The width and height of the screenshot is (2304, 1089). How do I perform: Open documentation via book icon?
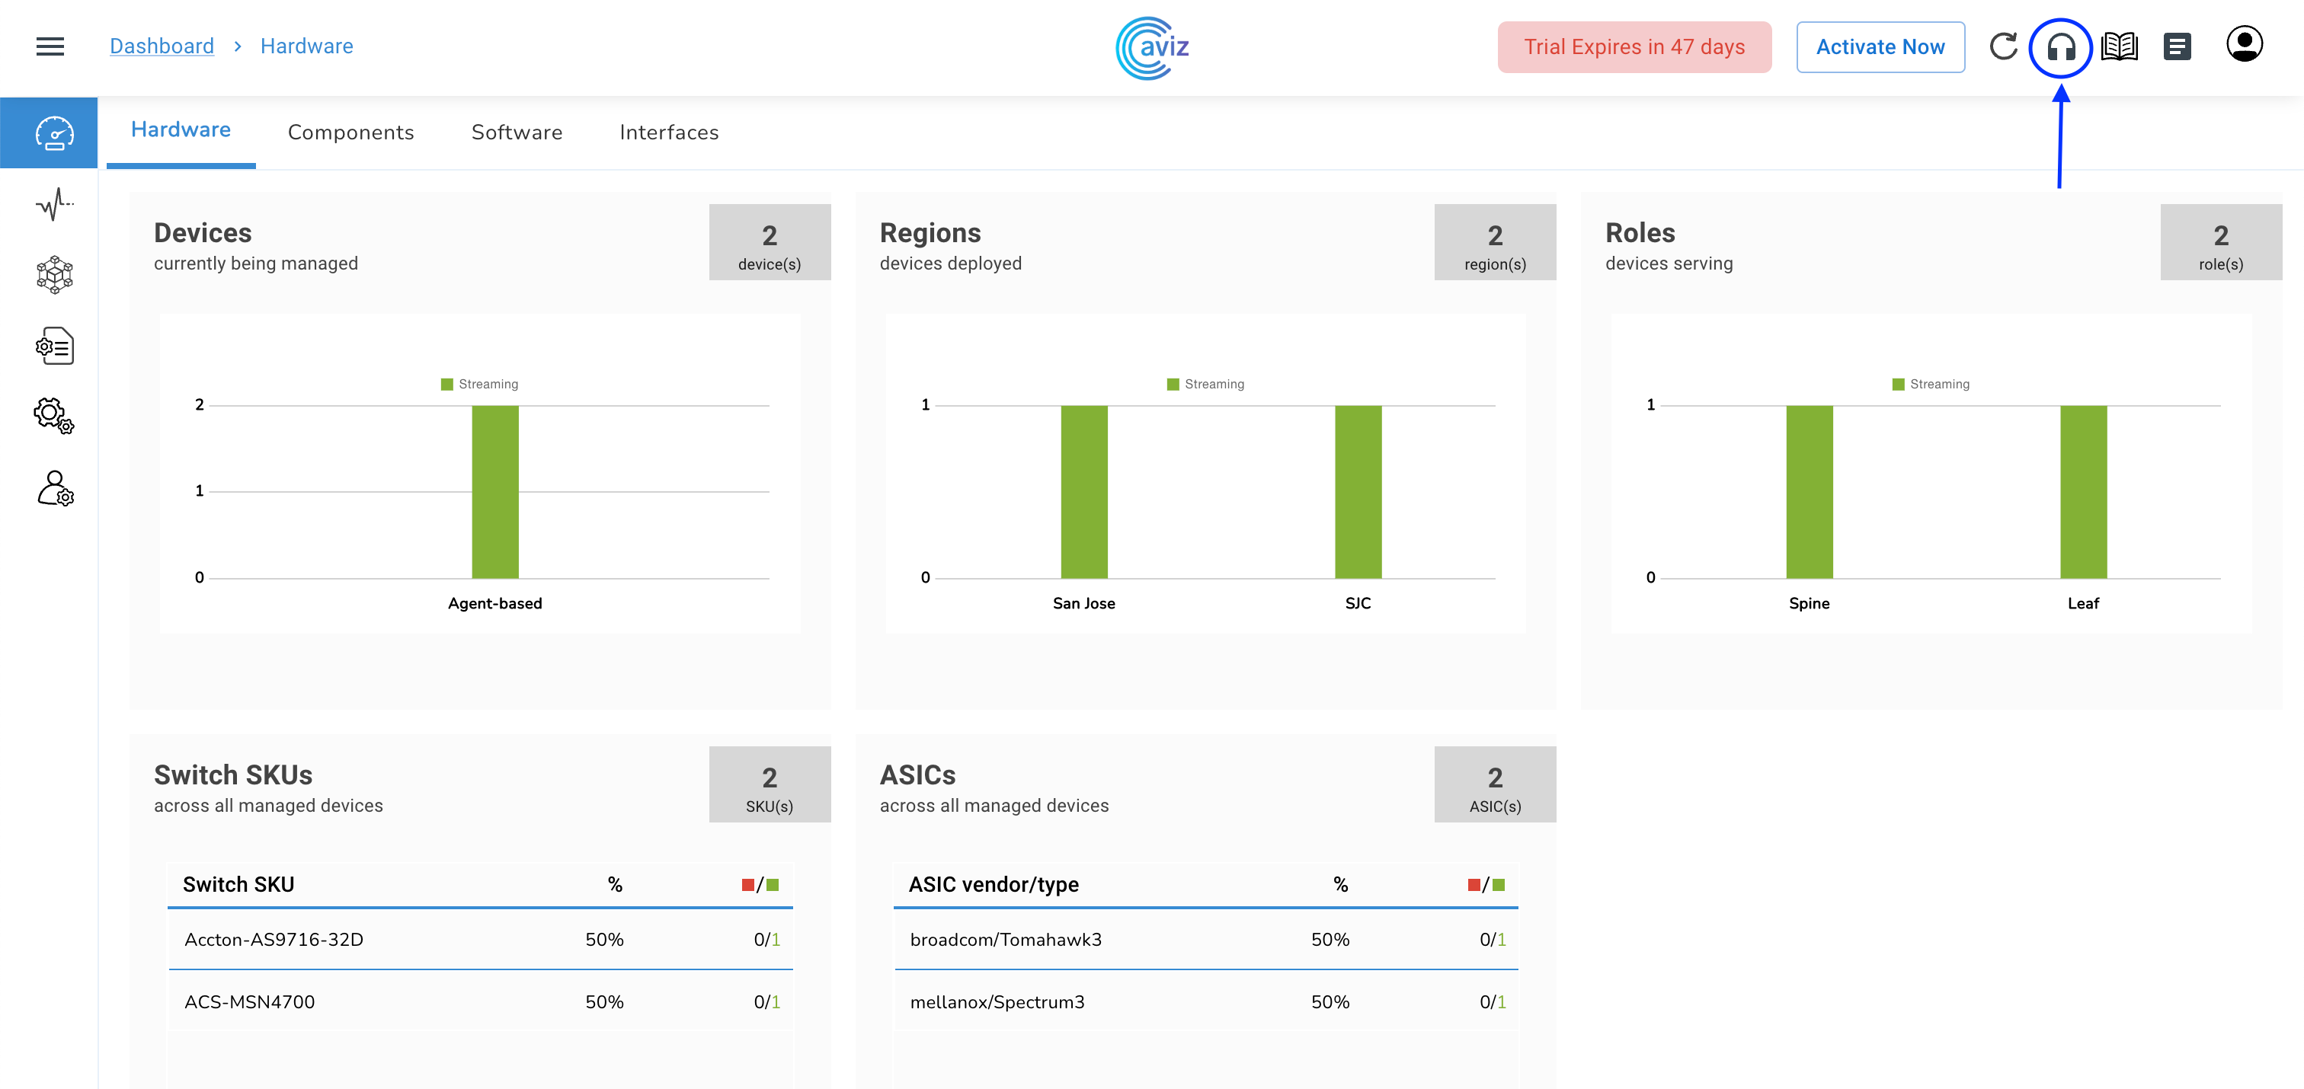(x=2119, y=46)
